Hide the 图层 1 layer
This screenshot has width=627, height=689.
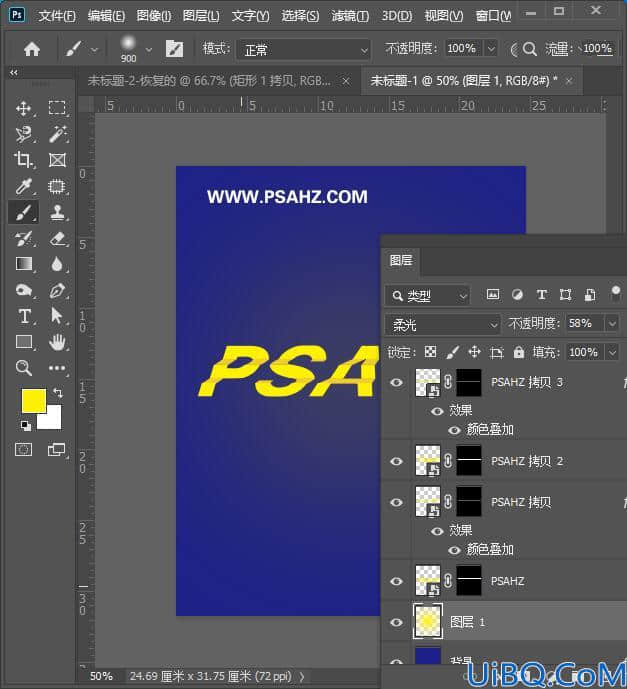396,622
